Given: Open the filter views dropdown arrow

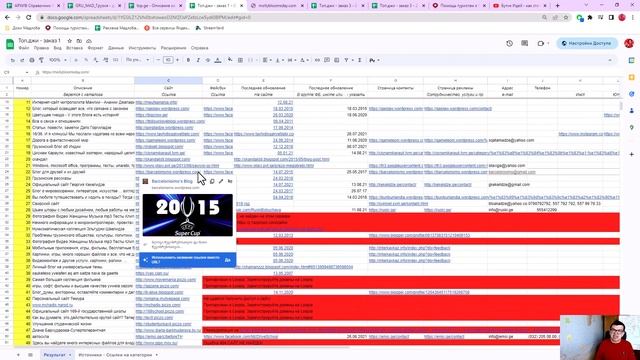Looking at the screenshot, I should pos(352,60).
